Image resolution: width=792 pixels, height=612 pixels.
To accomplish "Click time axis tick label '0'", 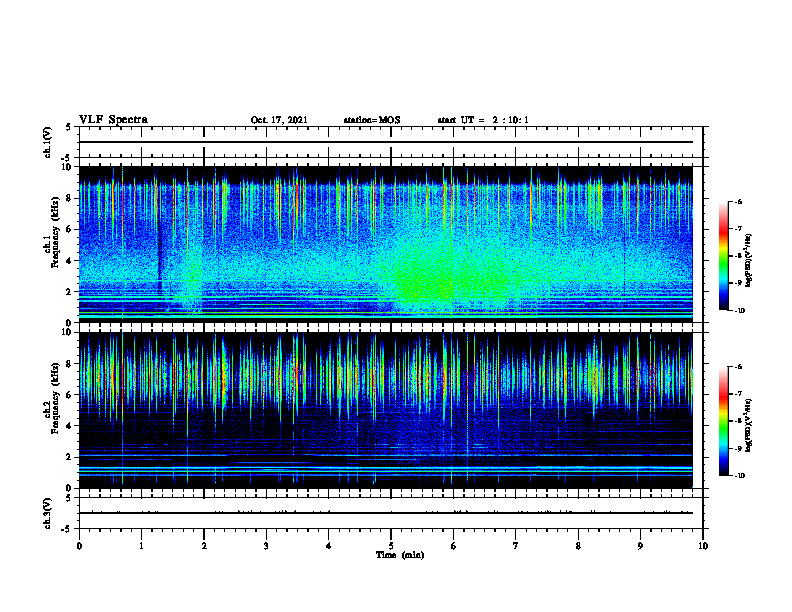I will [x=79, y=546].
